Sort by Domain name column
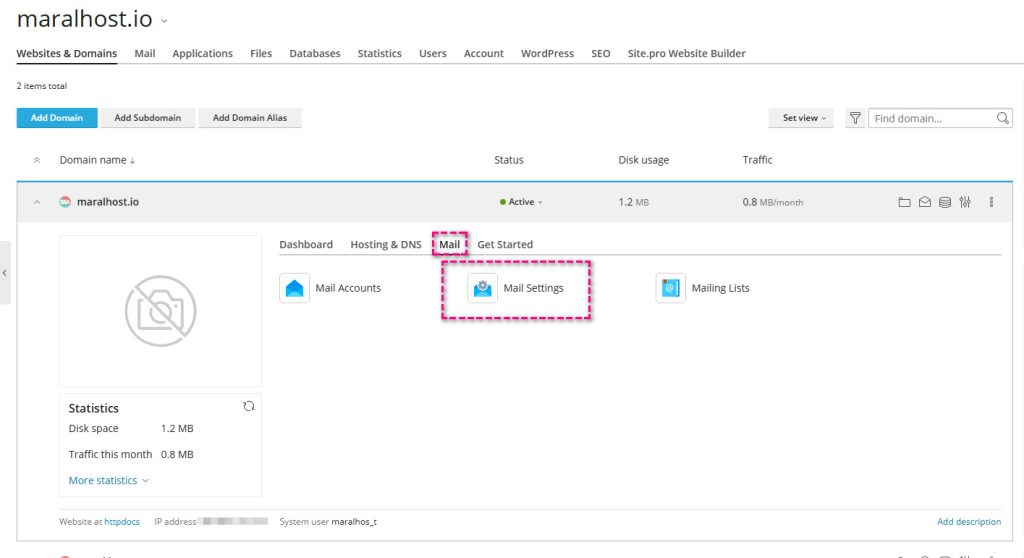This screenshot has height=558, width=1024. pos(97,160)
